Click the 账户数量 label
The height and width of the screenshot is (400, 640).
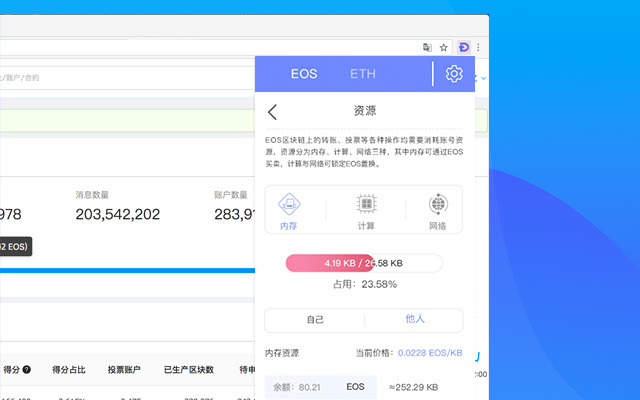(231, 195)
